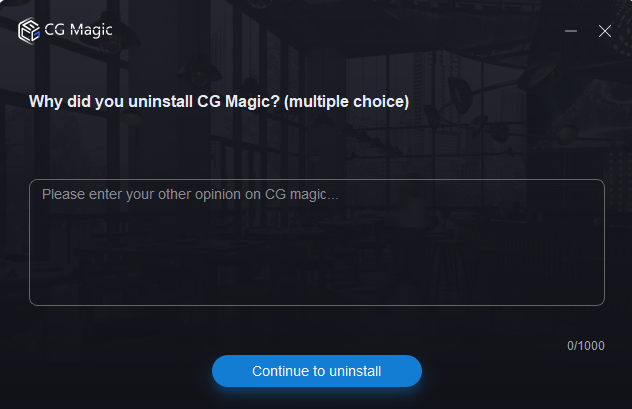Image resolution: width=632 pixels, height=409 pixels.
Task: Click the dash icon next to close
Action: coord(571,31)
